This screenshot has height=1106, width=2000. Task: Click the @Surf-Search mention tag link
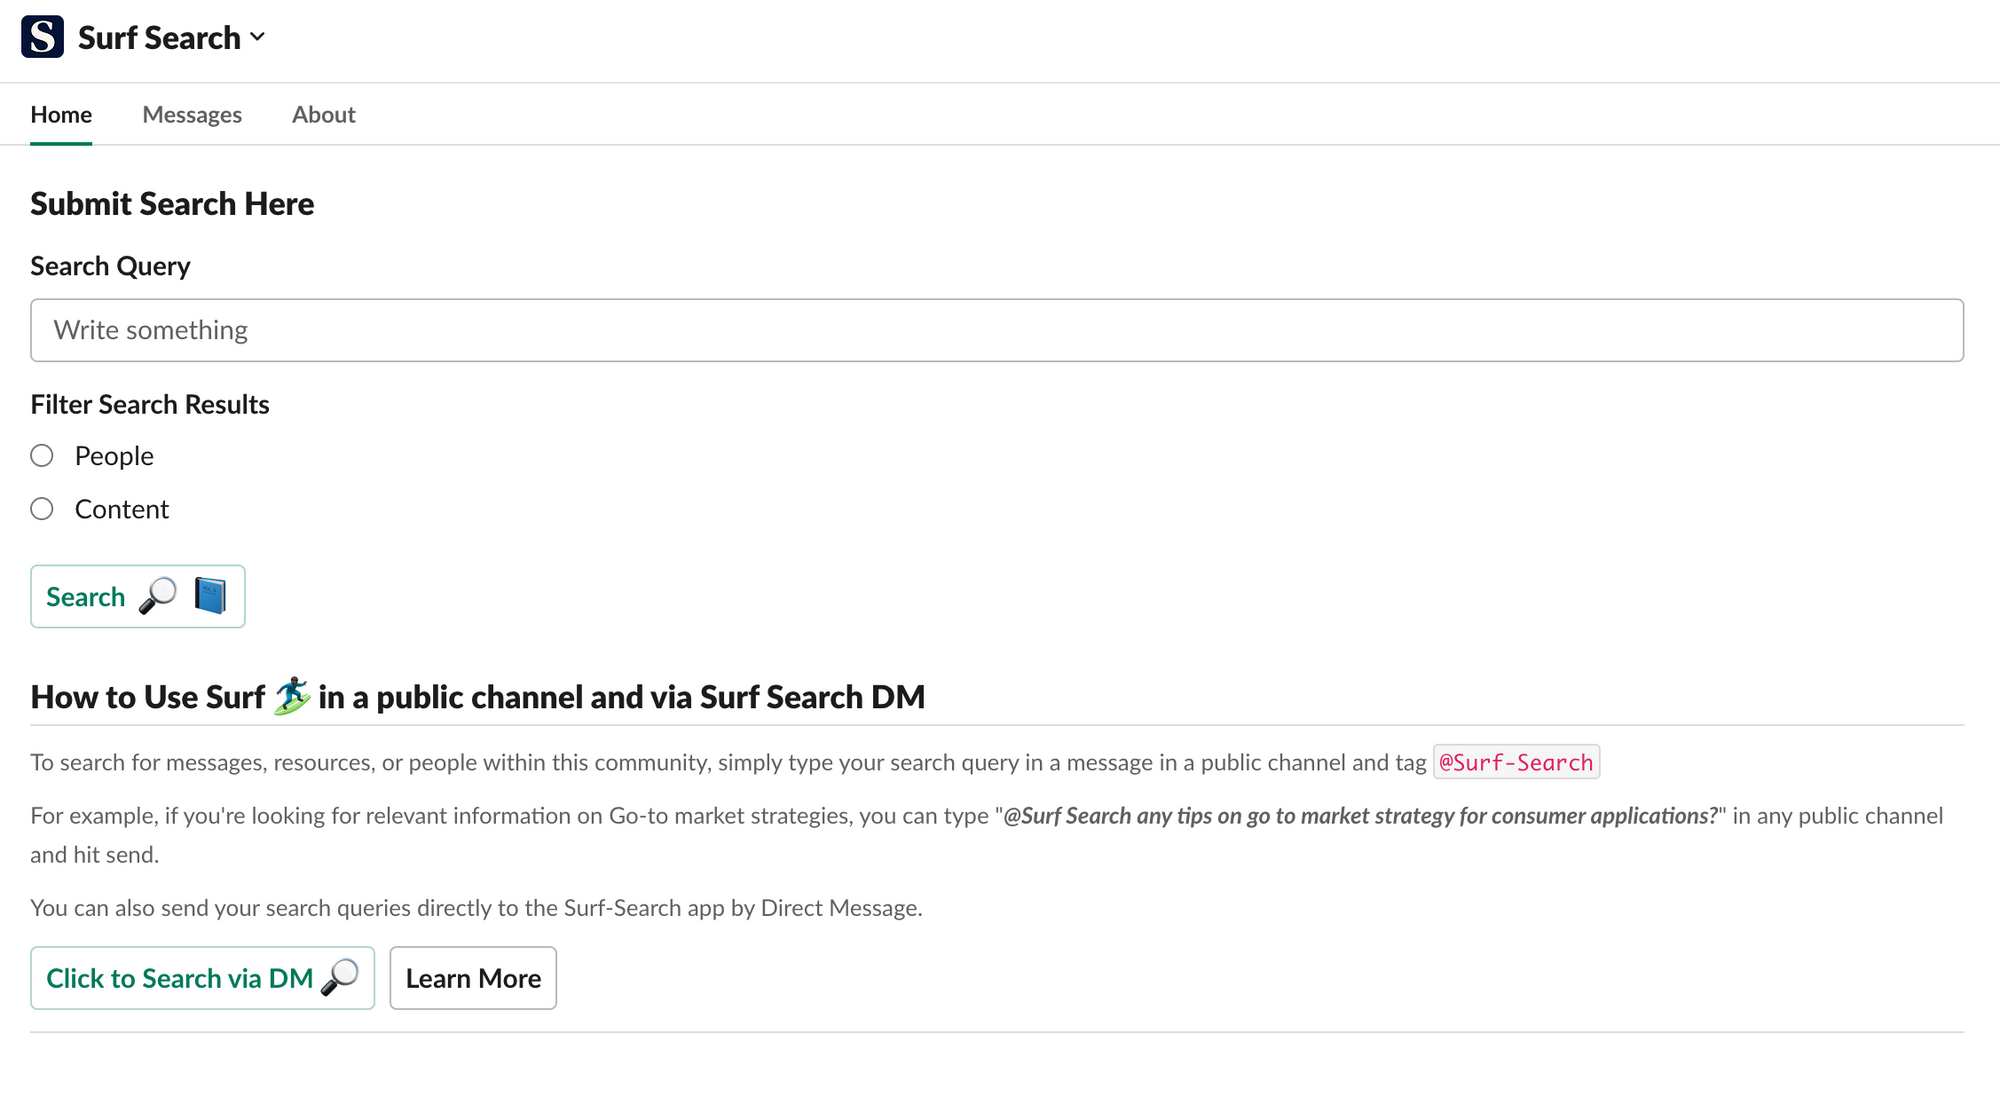[x=1515, y=761]
